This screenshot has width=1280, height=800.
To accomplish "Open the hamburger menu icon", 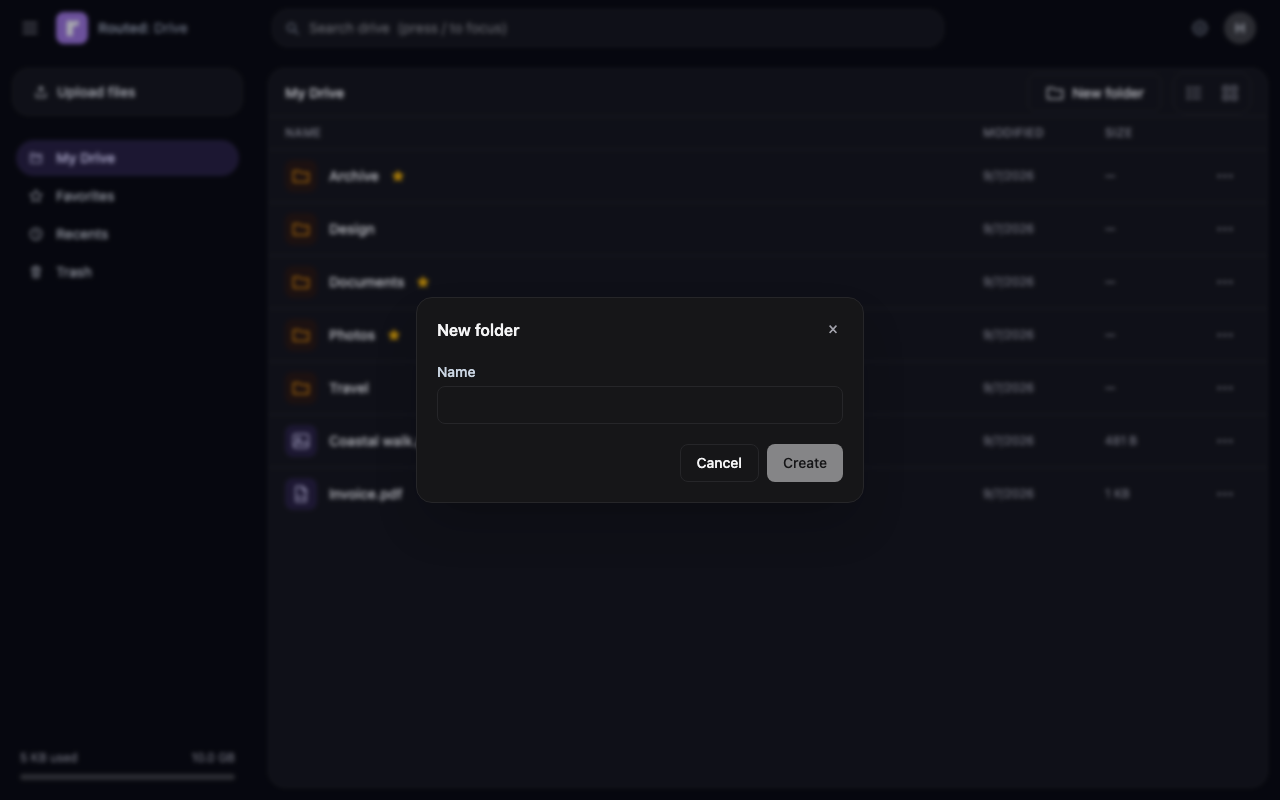I will (x=30, y=28).
